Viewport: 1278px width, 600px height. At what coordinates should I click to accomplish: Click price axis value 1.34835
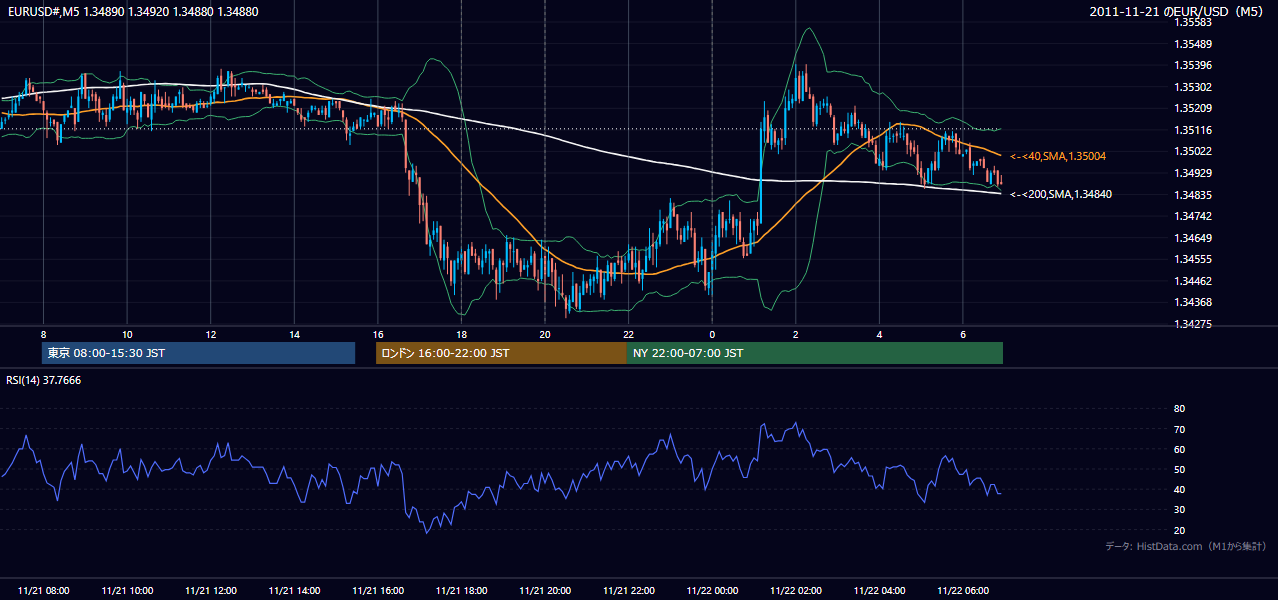[1193, 195]
